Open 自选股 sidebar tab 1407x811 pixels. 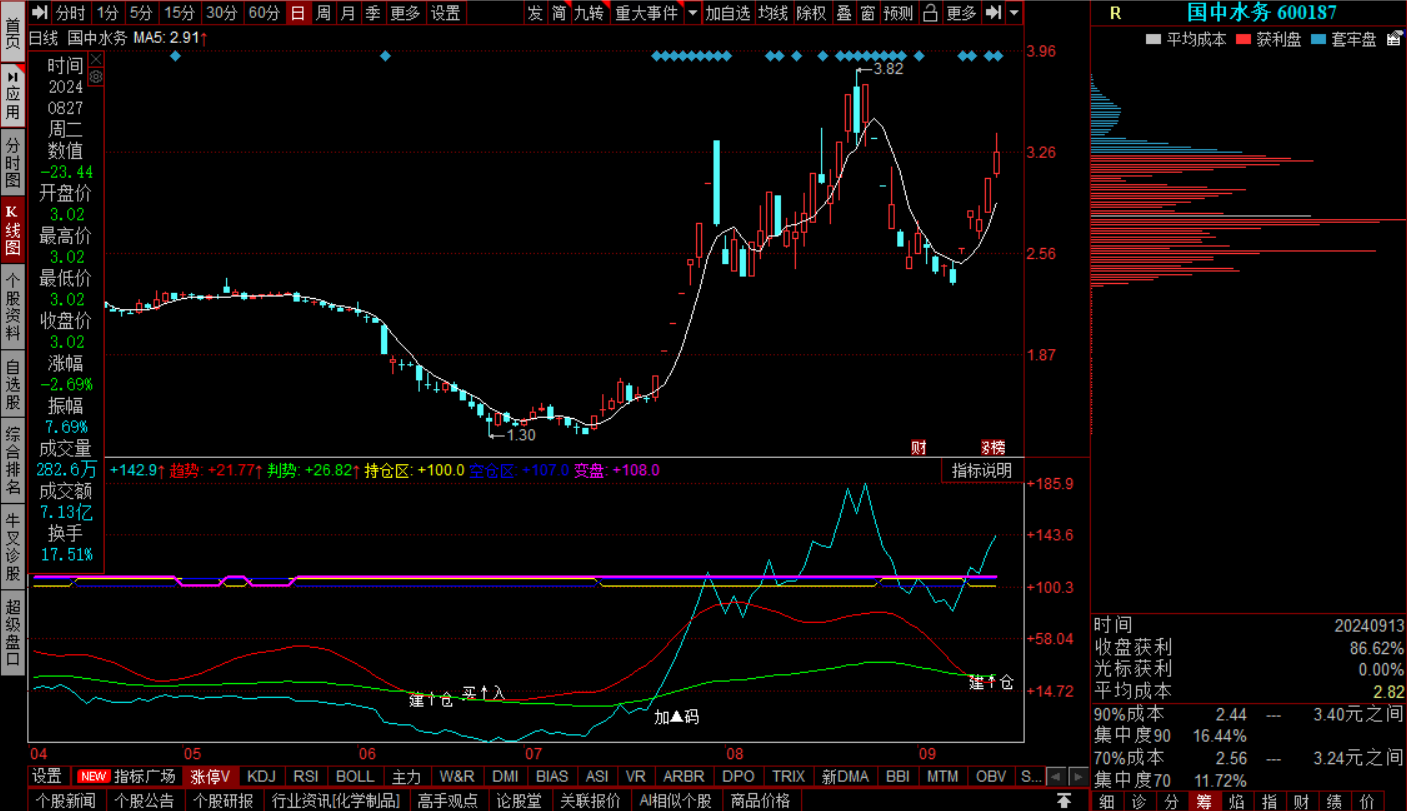coord(13,384)
